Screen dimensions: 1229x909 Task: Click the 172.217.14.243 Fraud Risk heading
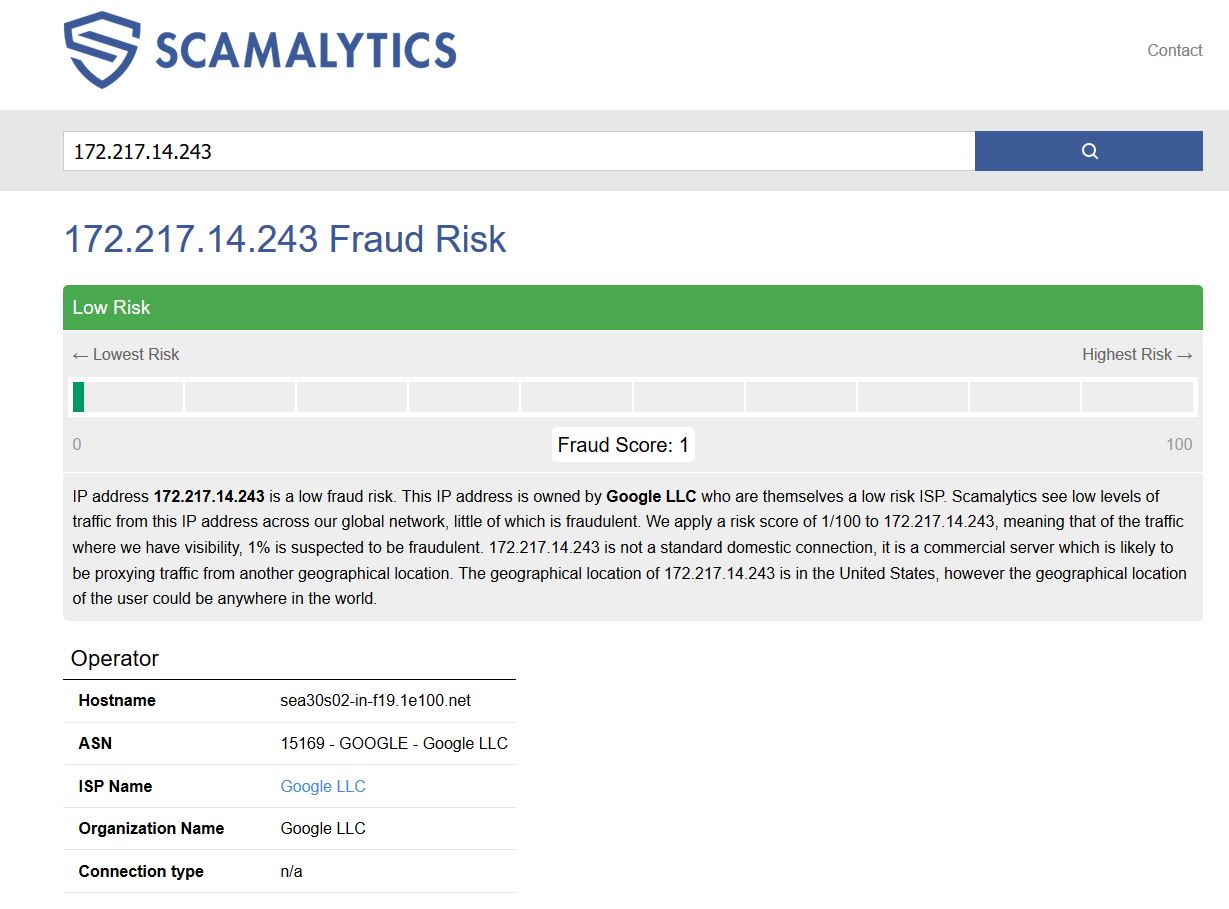[x=284, y=239]
